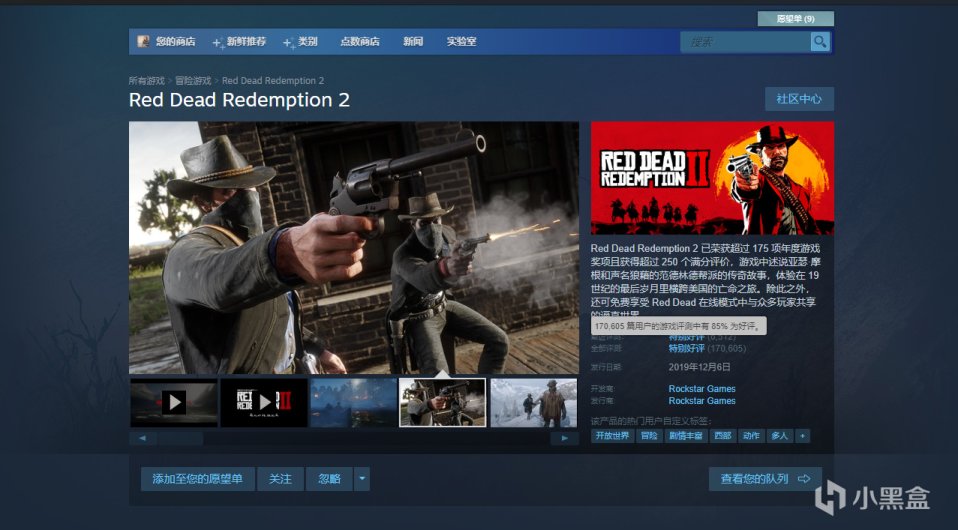Image resolution: width=958 pixels, height=530 pixels.
Task: Click the store search input field
Action: pos(745,42)
